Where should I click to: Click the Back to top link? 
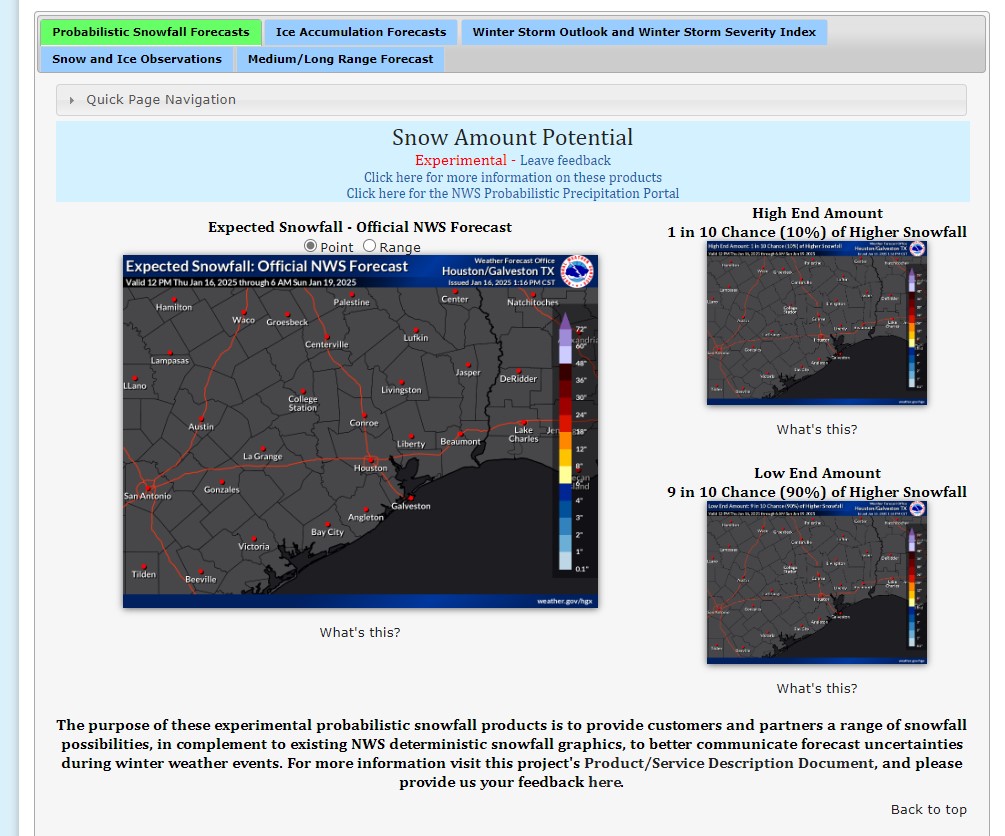click(928, 809)
